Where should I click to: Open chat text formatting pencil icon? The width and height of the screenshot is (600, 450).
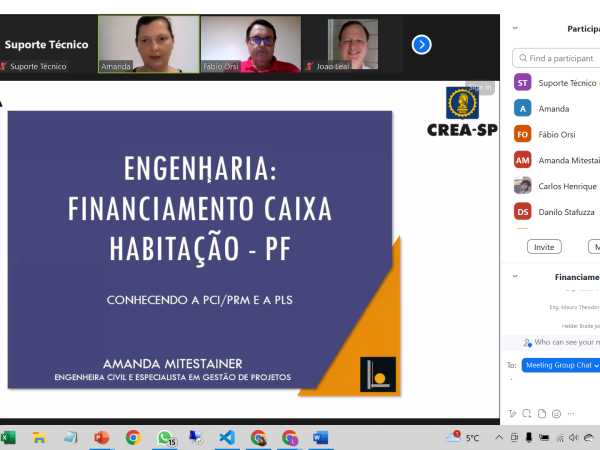[512, 414]
